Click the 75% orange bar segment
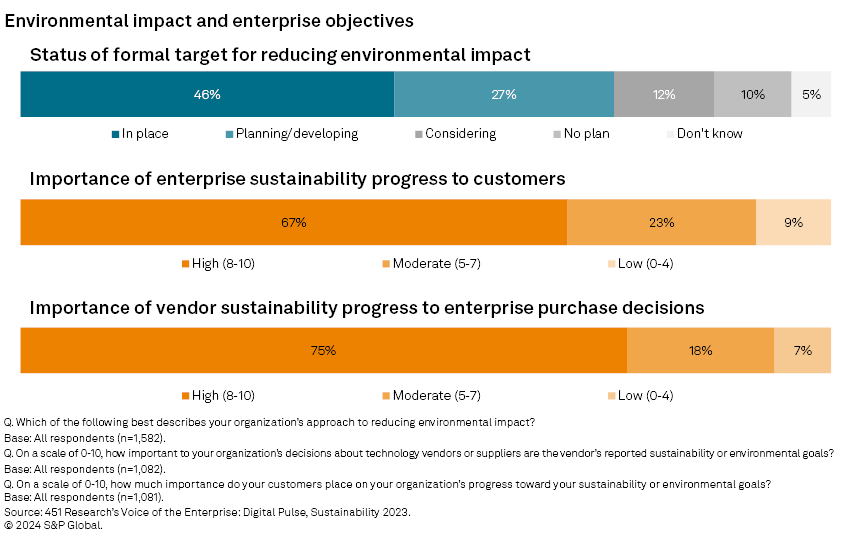Screen dimensions: 850x542 point(323,351)
